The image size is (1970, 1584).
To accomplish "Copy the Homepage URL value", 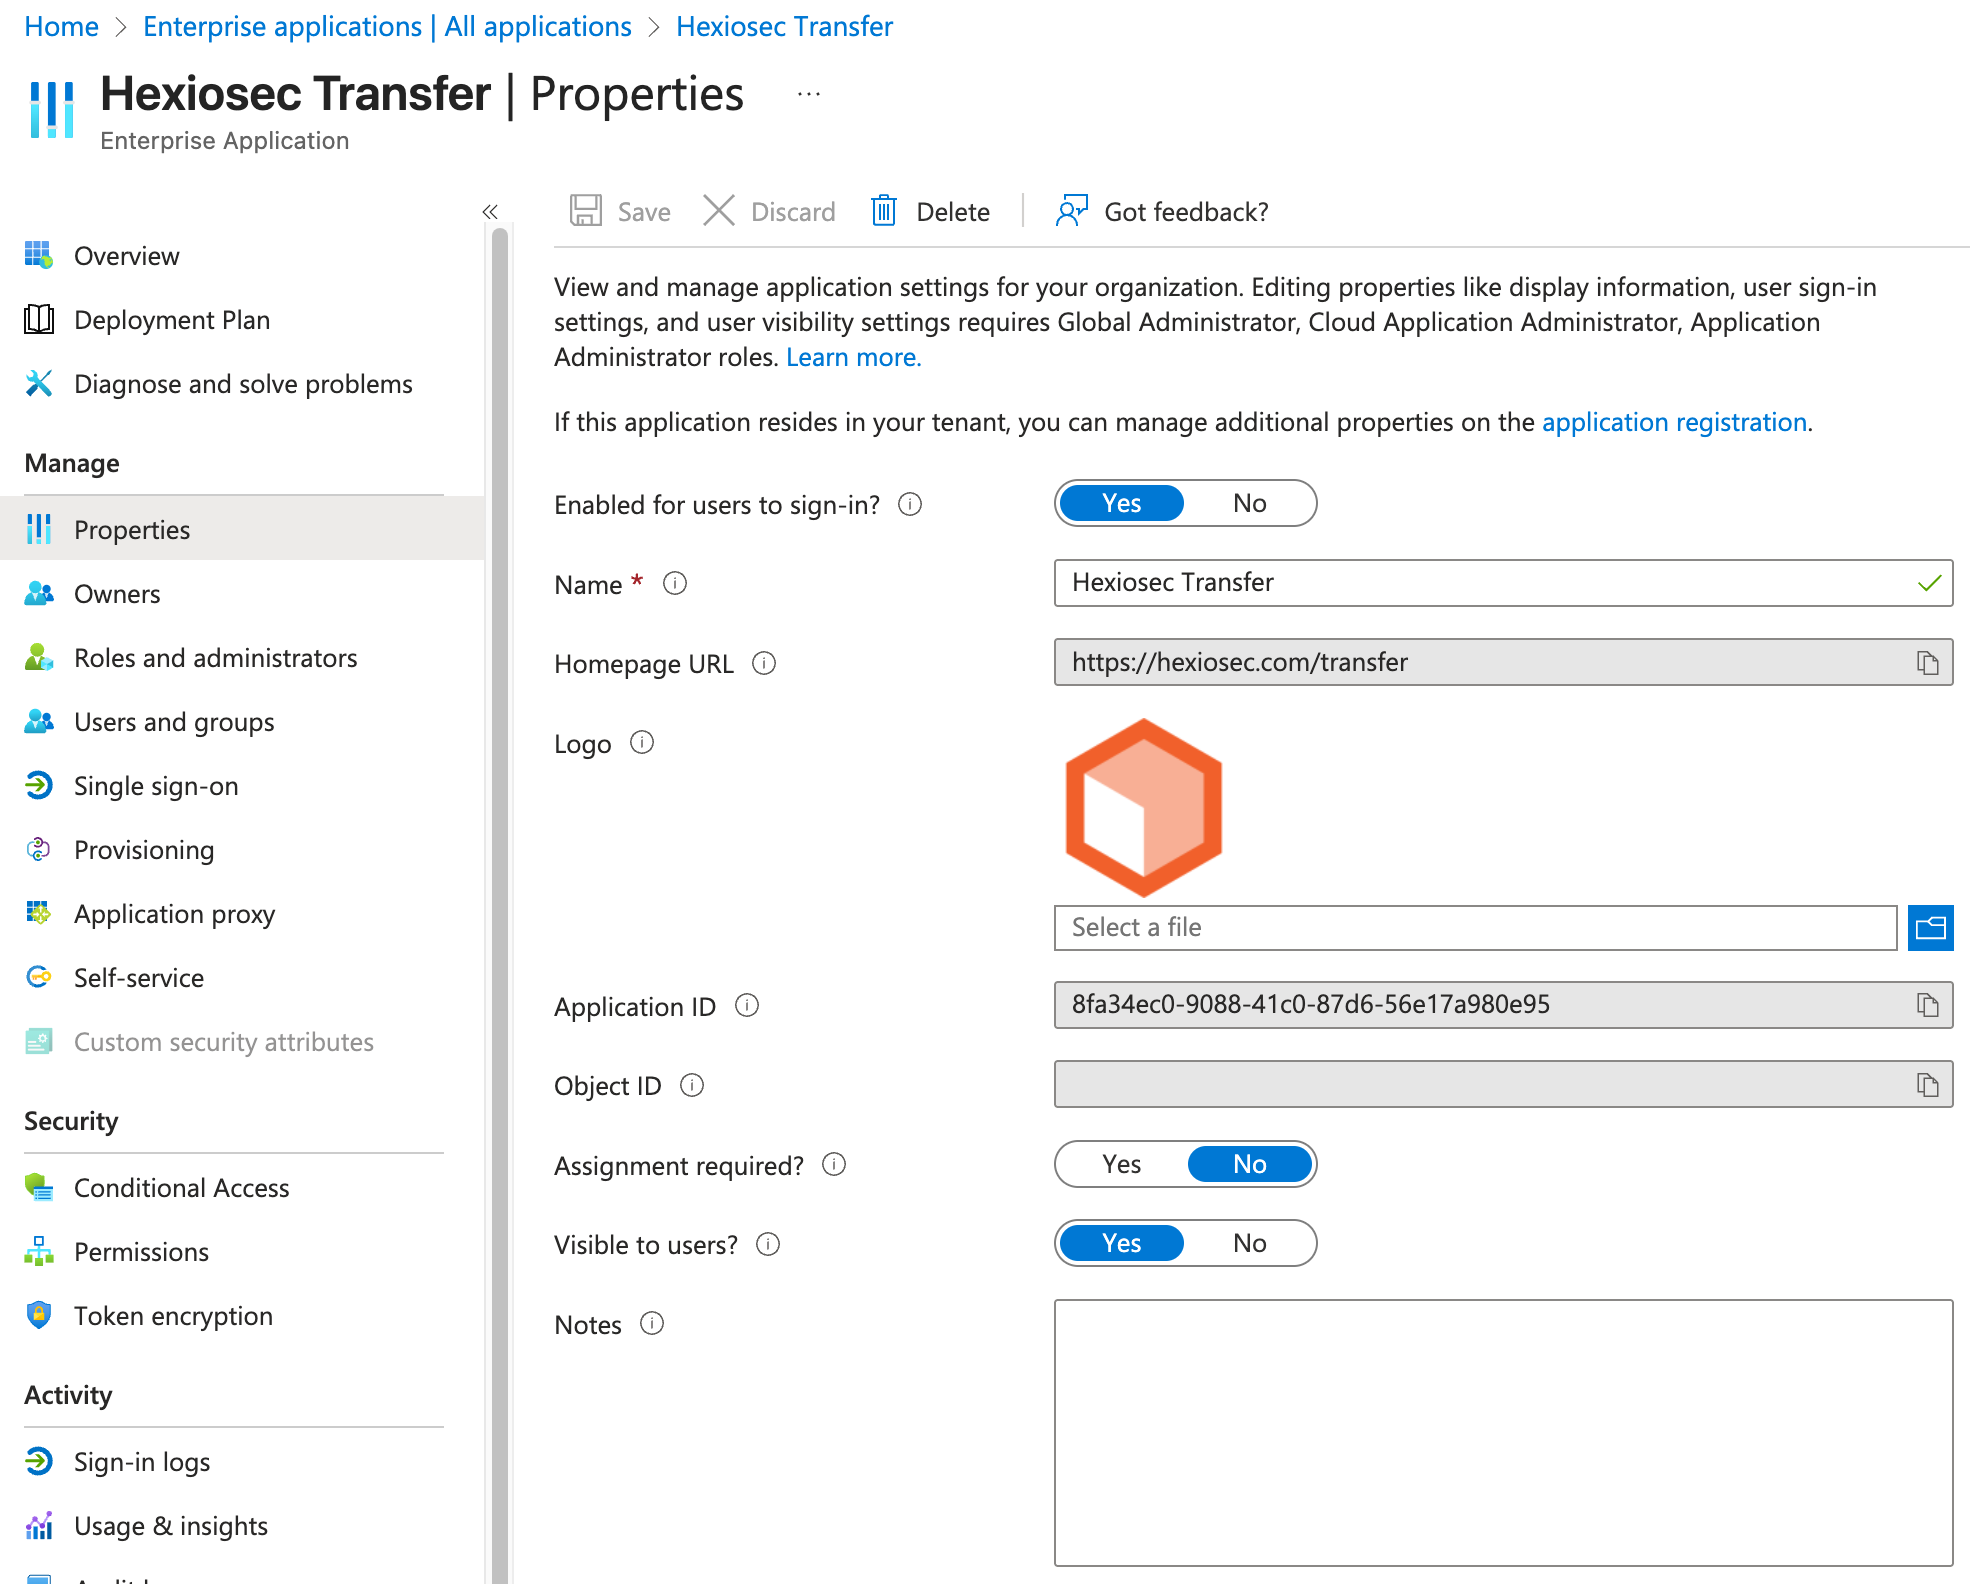I will click(x=1927, y=663).
